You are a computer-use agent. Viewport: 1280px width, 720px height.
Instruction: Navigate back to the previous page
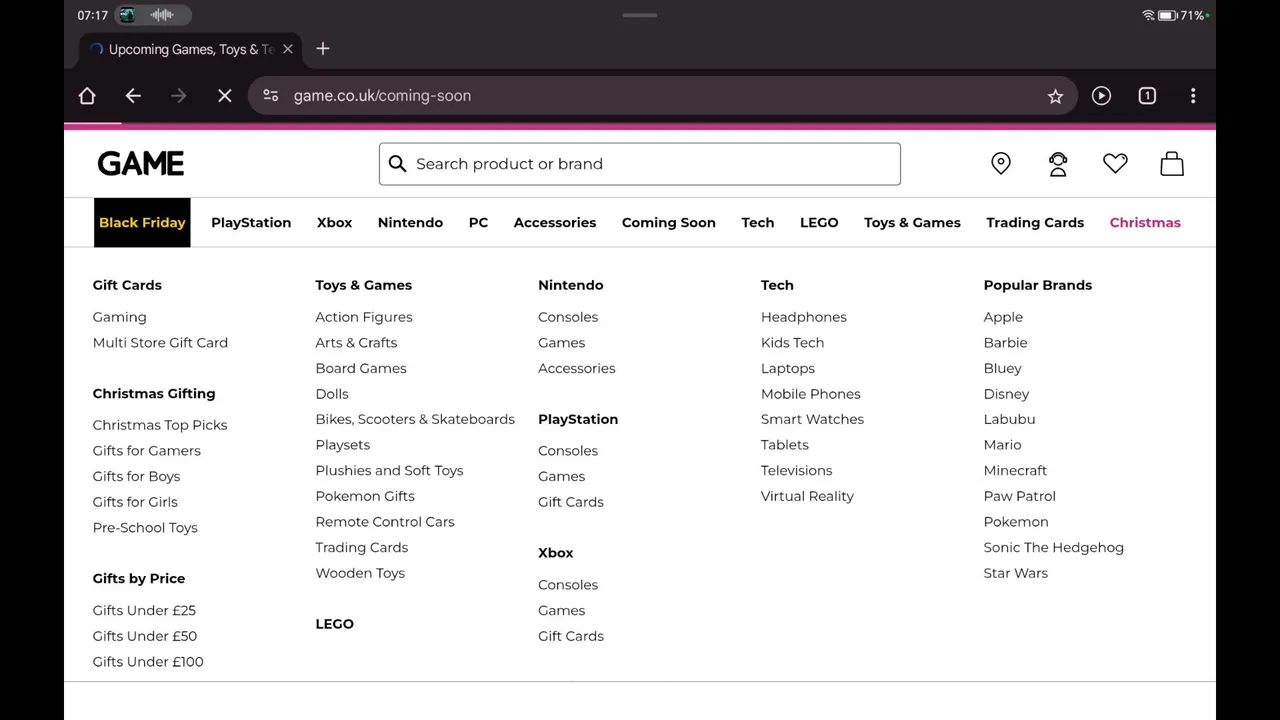133,96
